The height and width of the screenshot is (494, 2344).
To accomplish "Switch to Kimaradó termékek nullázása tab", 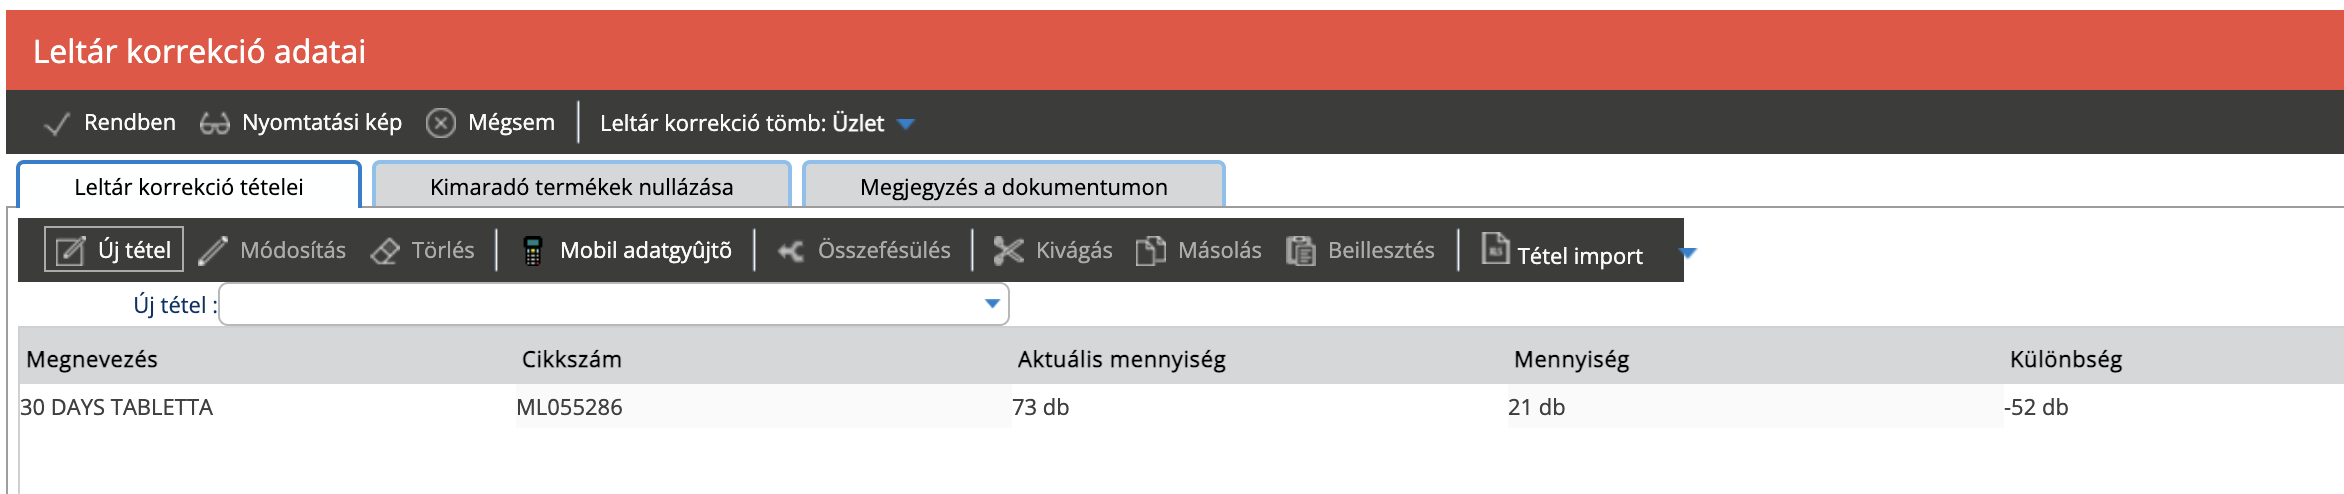I will [581, 187].
